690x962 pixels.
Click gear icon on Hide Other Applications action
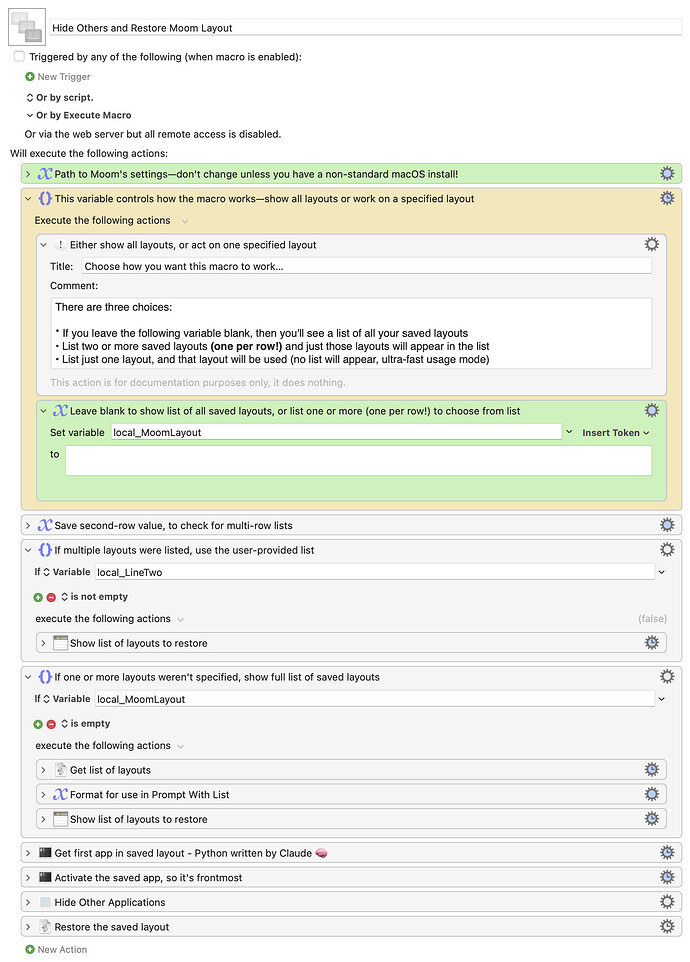(667, 902)
